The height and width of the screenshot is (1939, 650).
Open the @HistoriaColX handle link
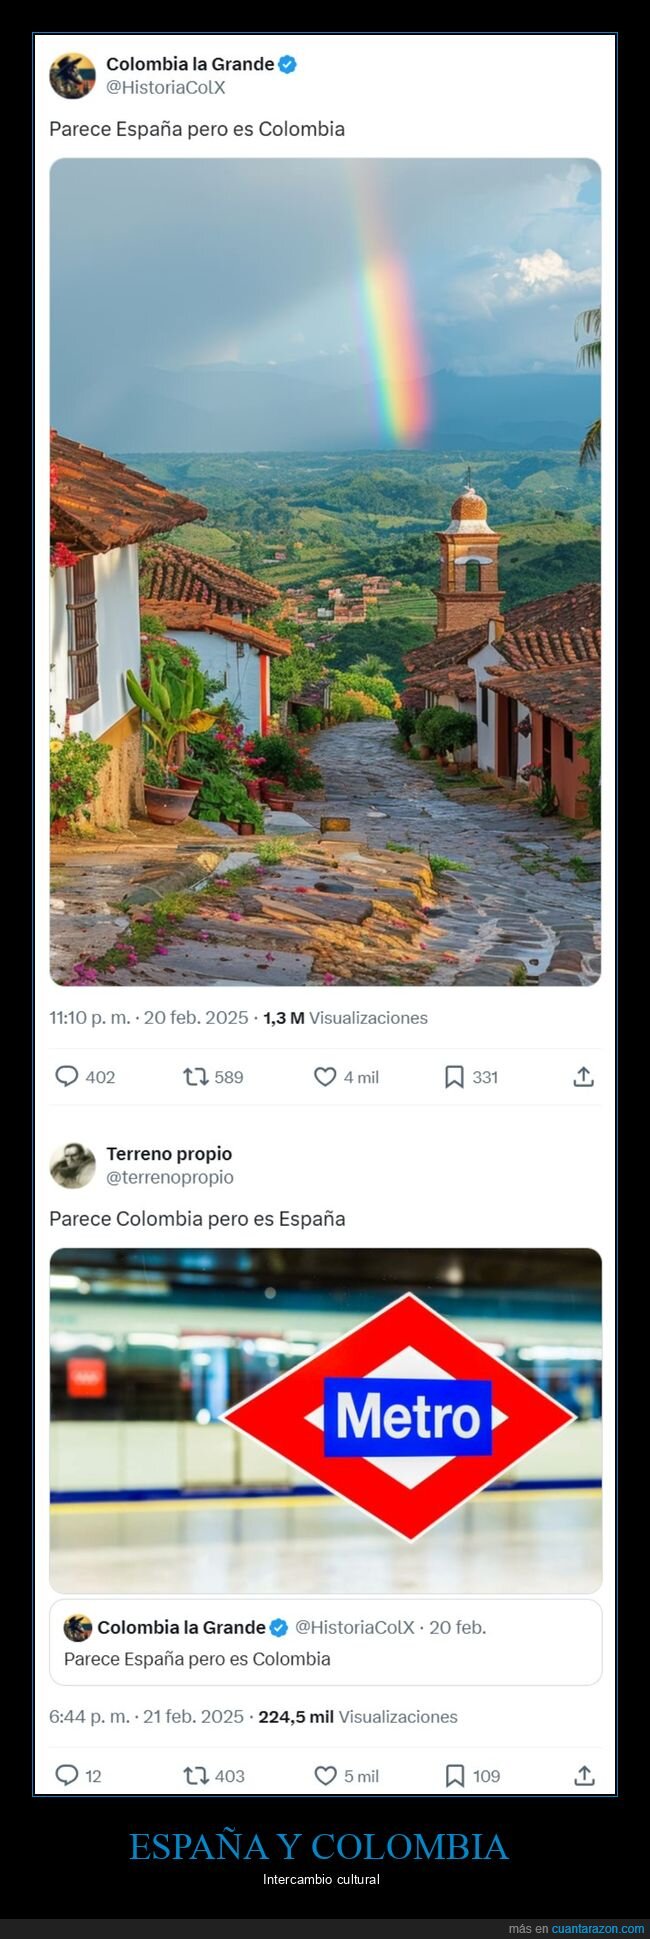click(166, 88)
